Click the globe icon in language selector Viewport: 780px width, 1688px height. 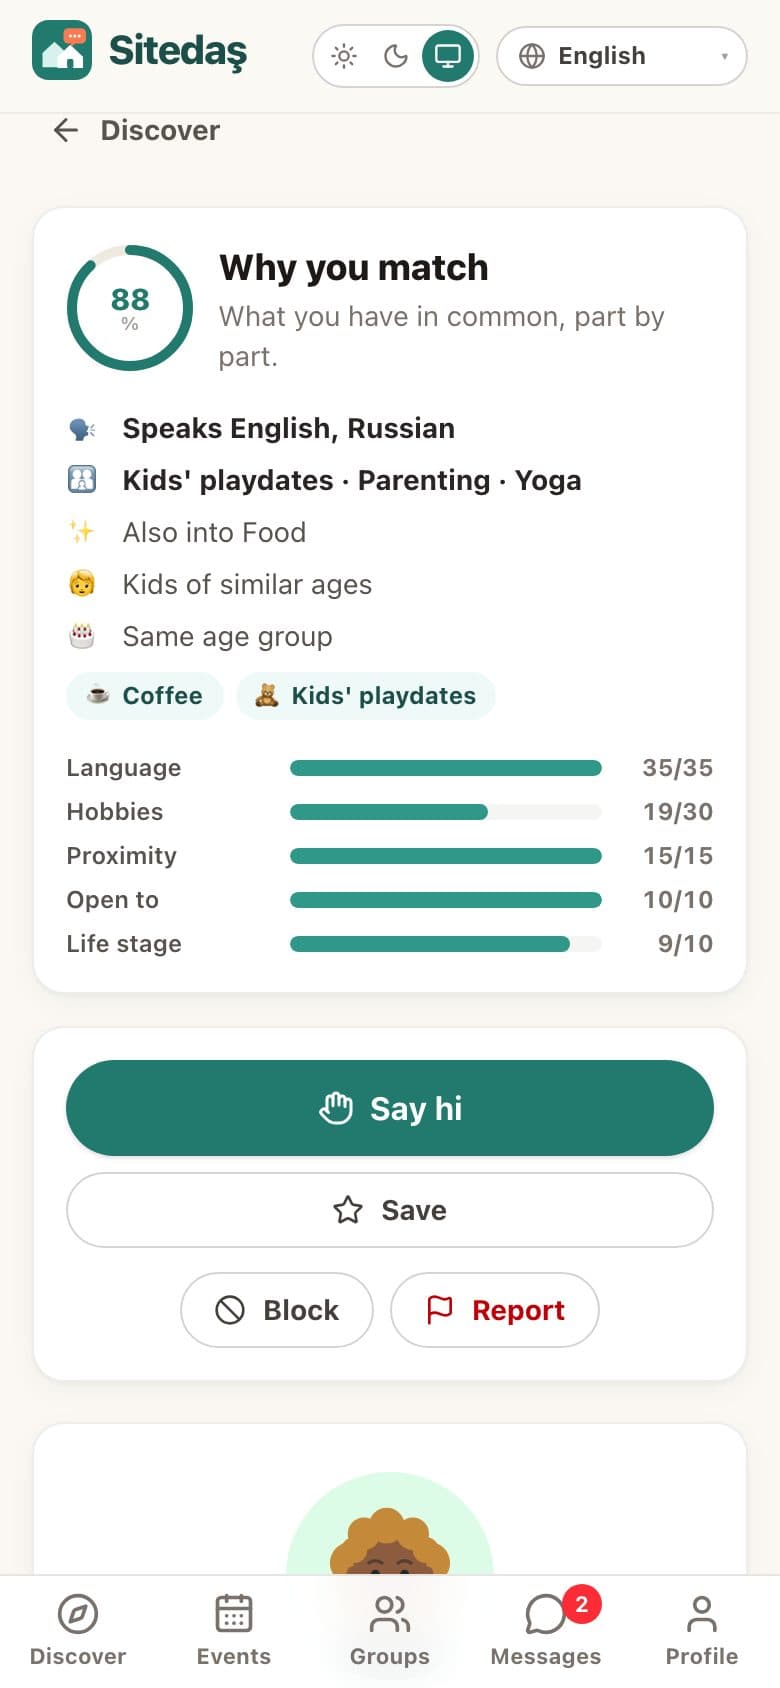[x=532, y=56]
